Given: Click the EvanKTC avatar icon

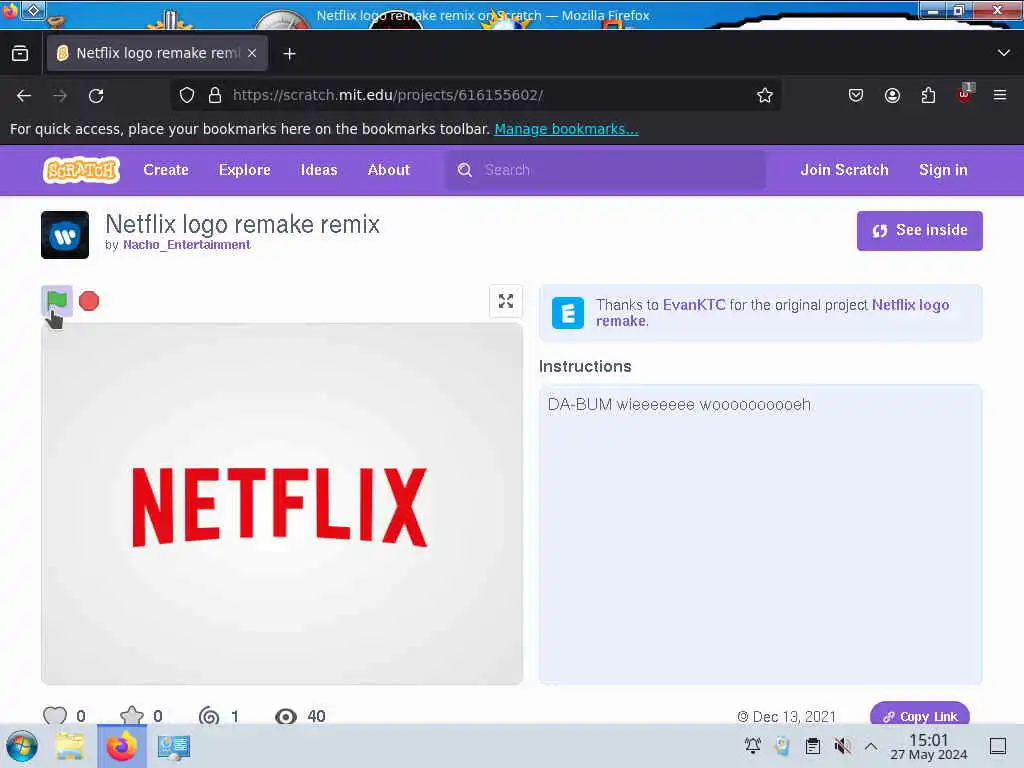Looking at the screenshot, I should pos(568,313).
